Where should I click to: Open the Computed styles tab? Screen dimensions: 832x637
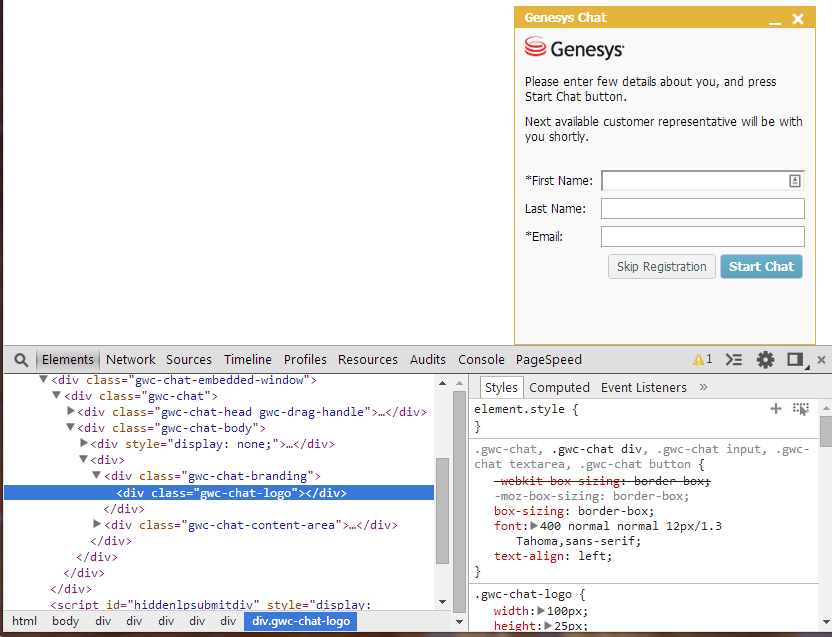(x=559, y=388)
